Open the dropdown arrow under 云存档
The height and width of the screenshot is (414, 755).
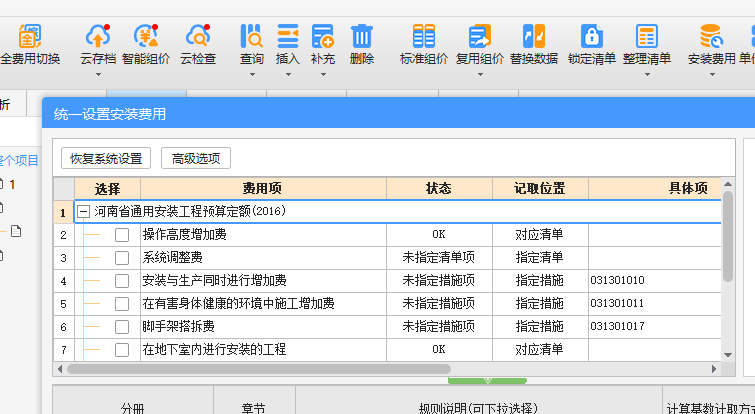click(98, 75)
